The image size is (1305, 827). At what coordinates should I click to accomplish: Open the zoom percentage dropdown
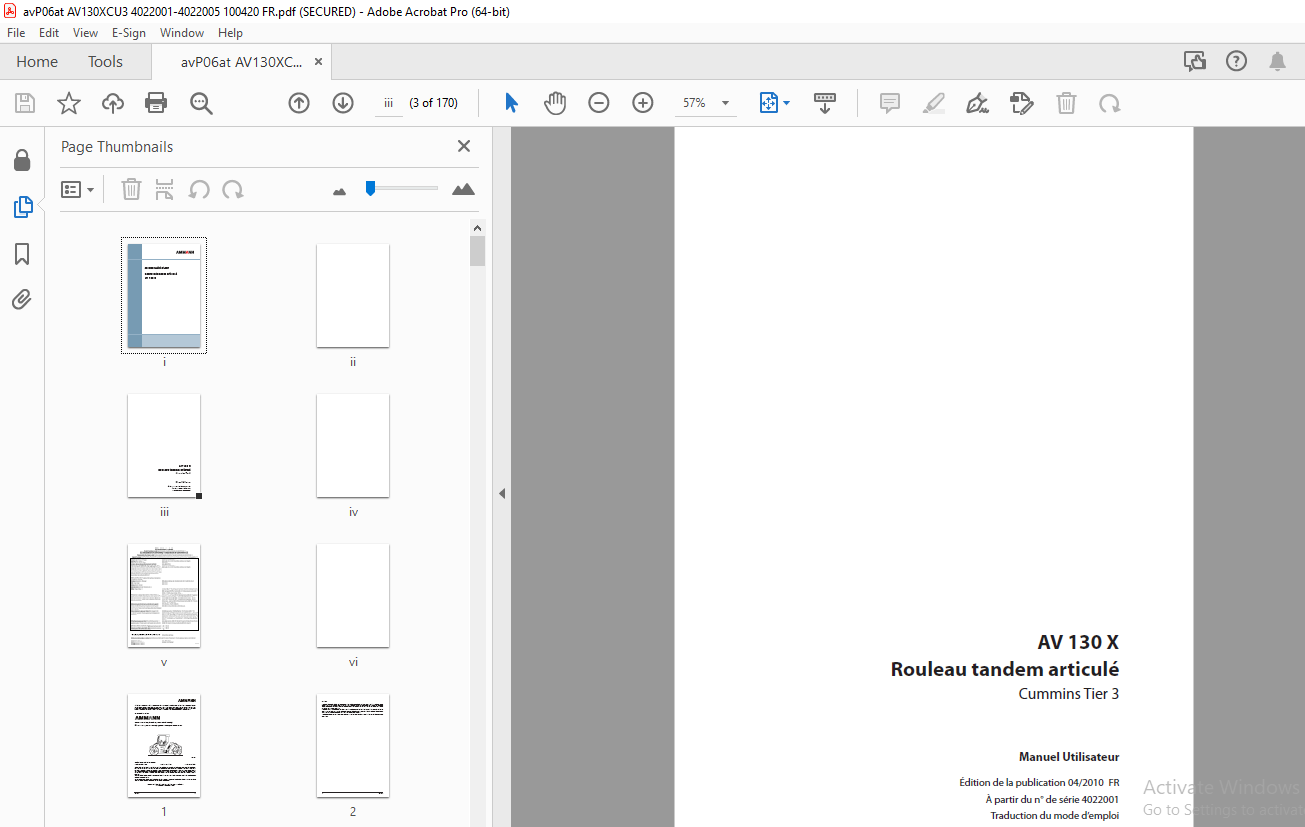pos(725,103)
